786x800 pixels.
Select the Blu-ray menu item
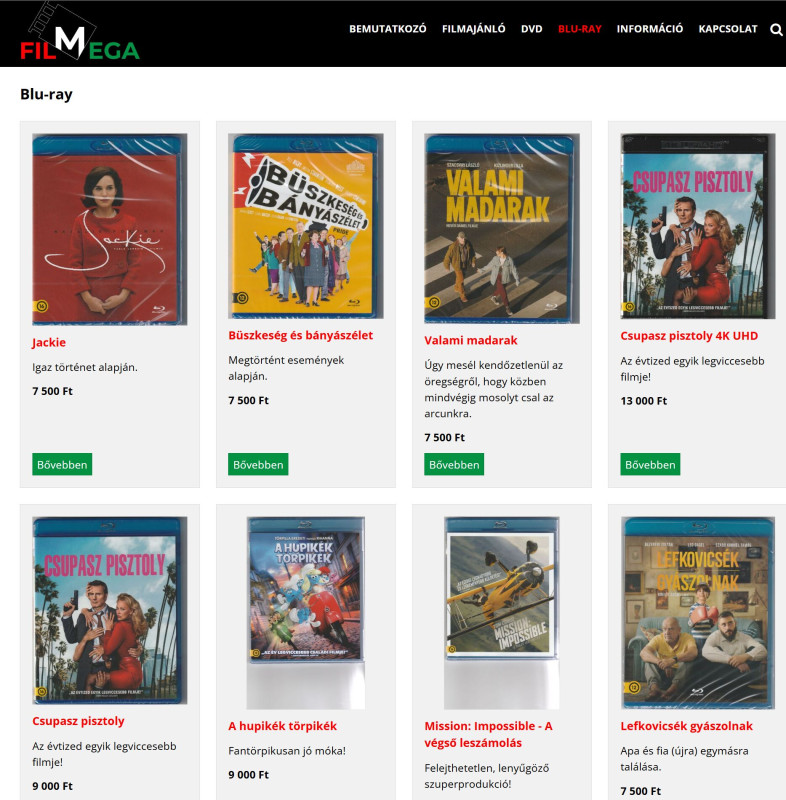[x=579, y=29]
